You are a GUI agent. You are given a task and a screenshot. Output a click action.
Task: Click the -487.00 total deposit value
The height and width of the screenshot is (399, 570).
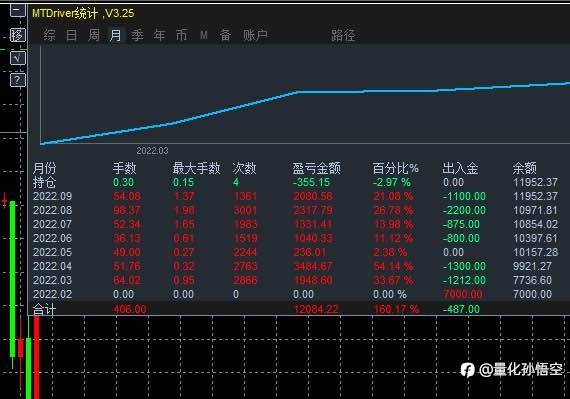coord(461,309)
